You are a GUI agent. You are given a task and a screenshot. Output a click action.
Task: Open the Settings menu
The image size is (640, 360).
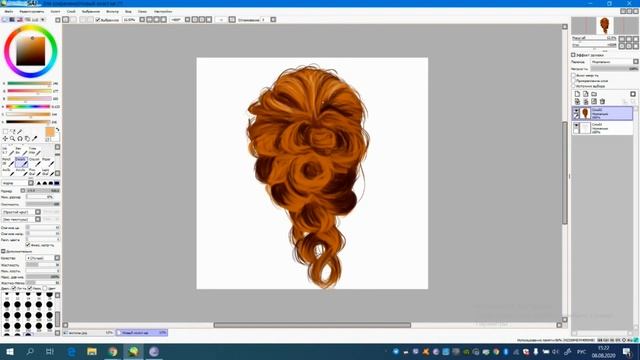[x=163, y=11]
